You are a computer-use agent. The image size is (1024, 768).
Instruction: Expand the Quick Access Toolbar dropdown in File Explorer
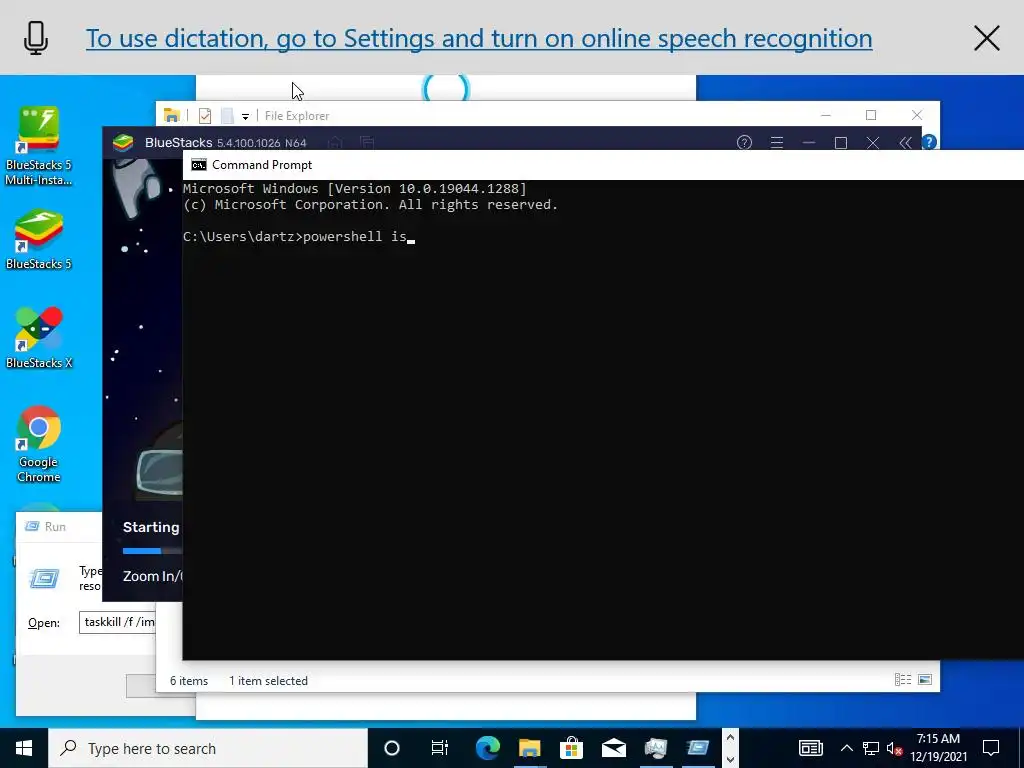pos(245,116)
